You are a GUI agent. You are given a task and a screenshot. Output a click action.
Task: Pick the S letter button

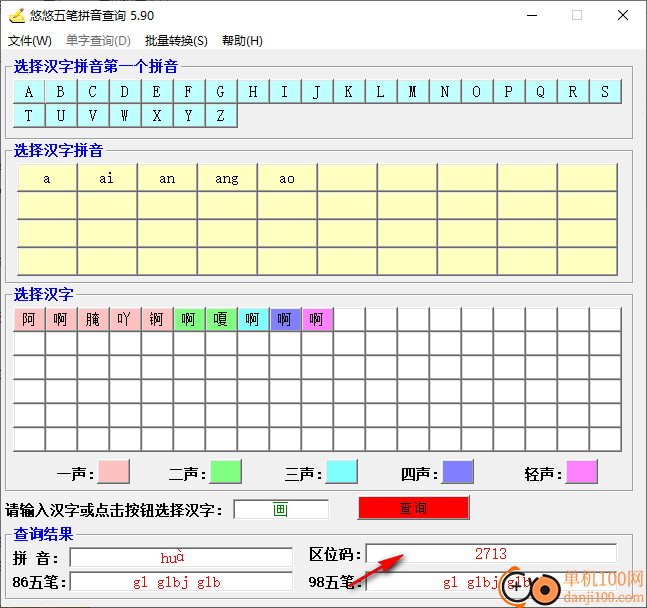(x=605, y=91)
